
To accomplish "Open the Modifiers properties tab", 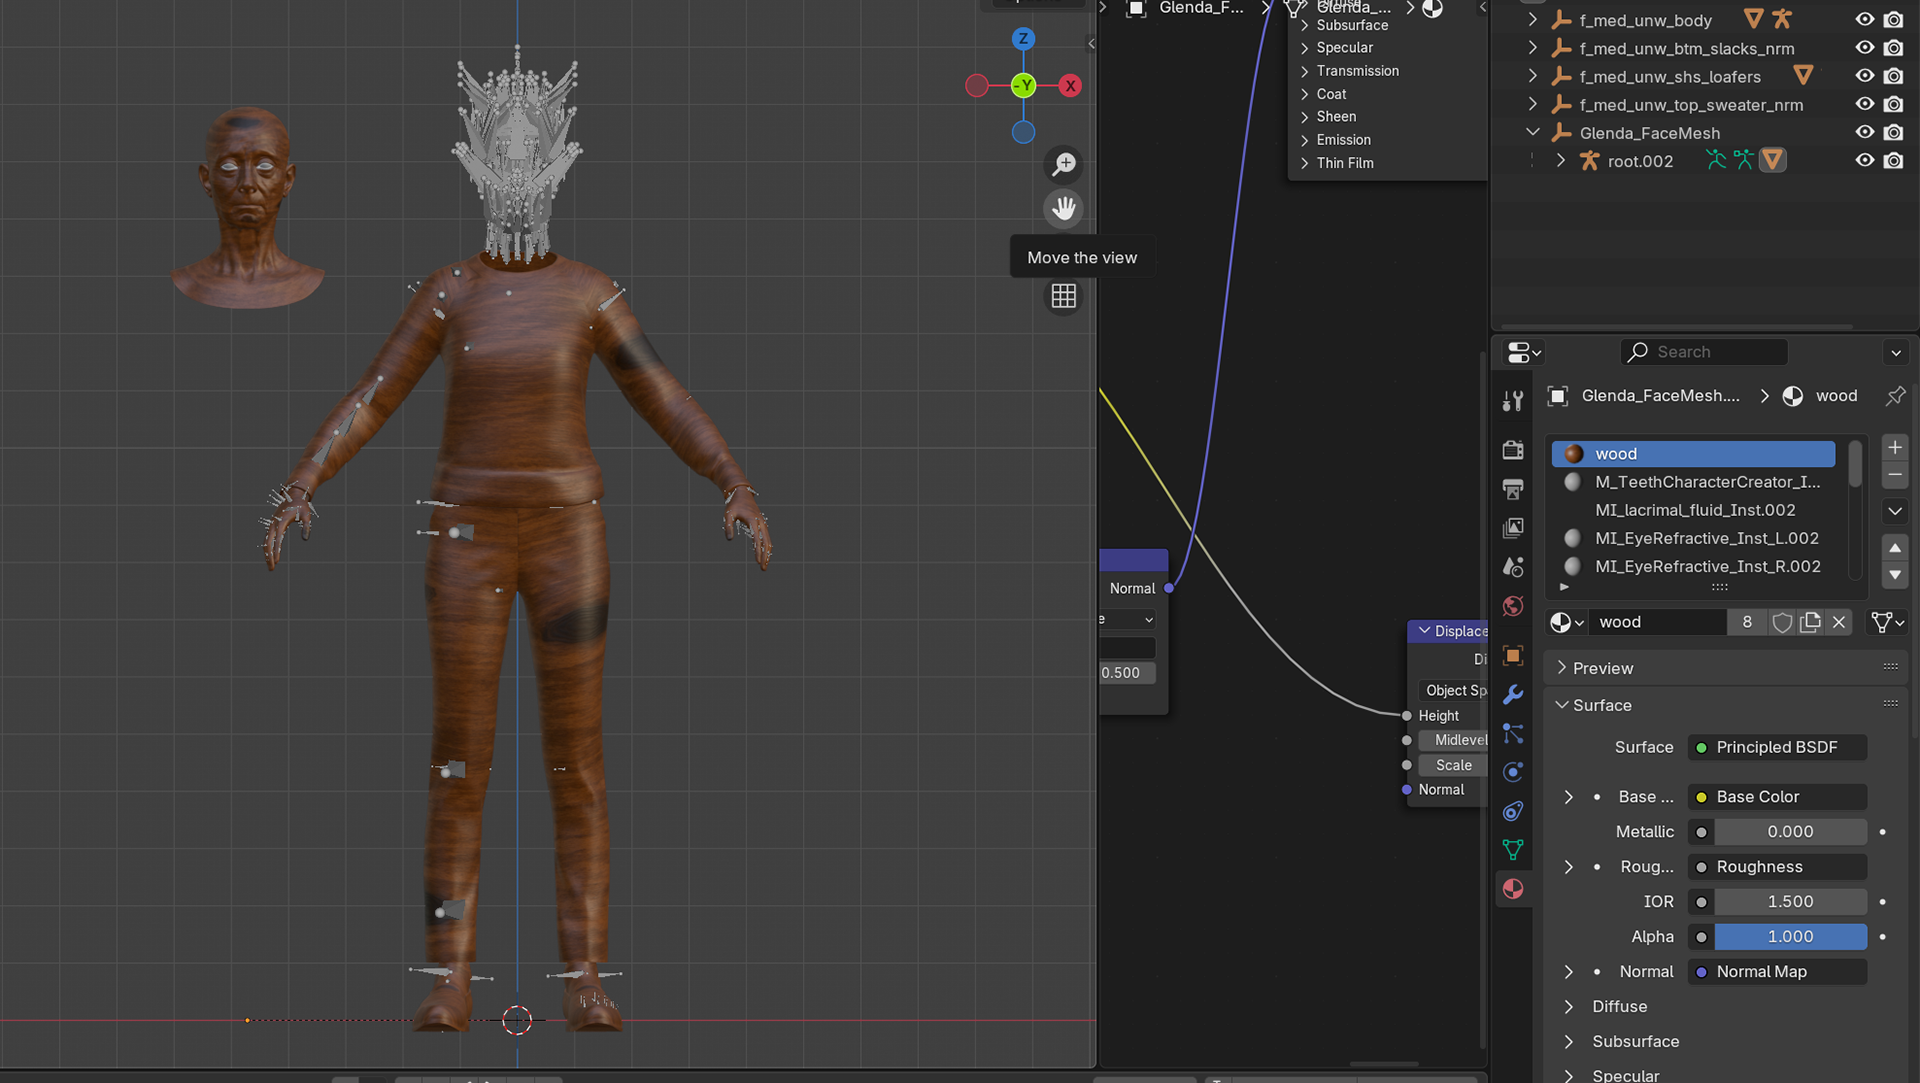I will coord(1513,694).
